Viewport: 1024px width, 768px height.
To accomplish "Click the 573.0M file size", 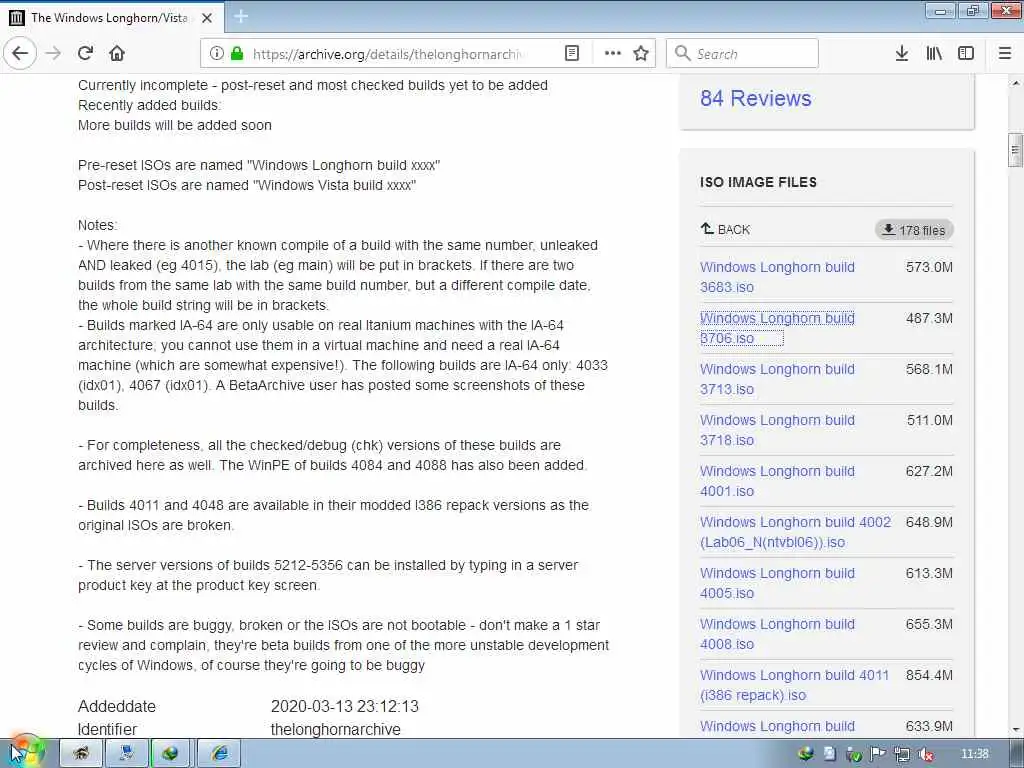I will point(929,267).
